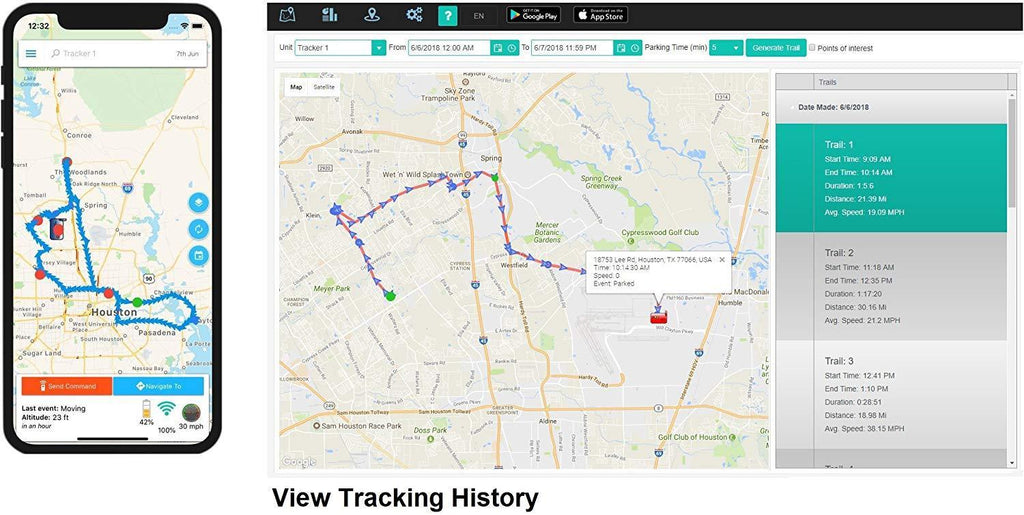
Task: Expand the Parking Time minutes dropdown
Action: 737,48
